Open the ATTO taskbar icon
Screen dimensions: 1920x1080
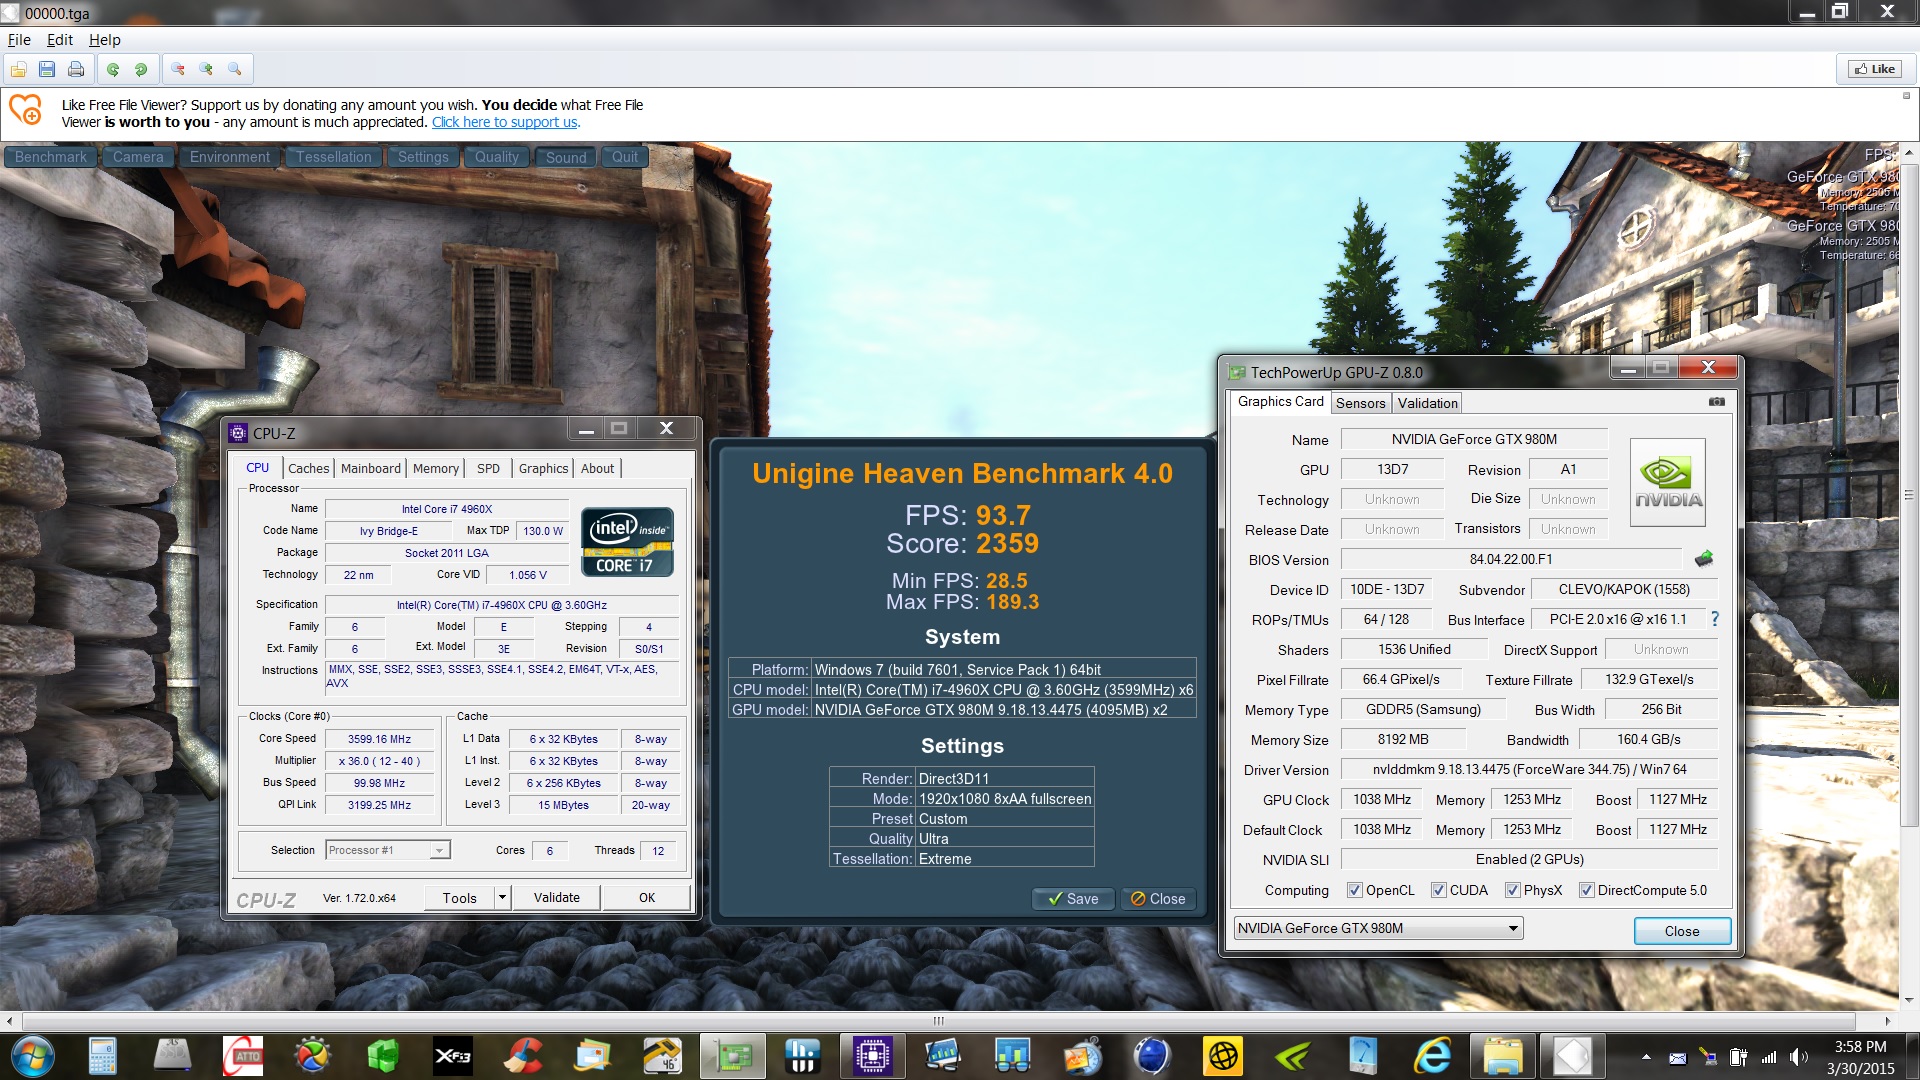tap(243, 1056)
